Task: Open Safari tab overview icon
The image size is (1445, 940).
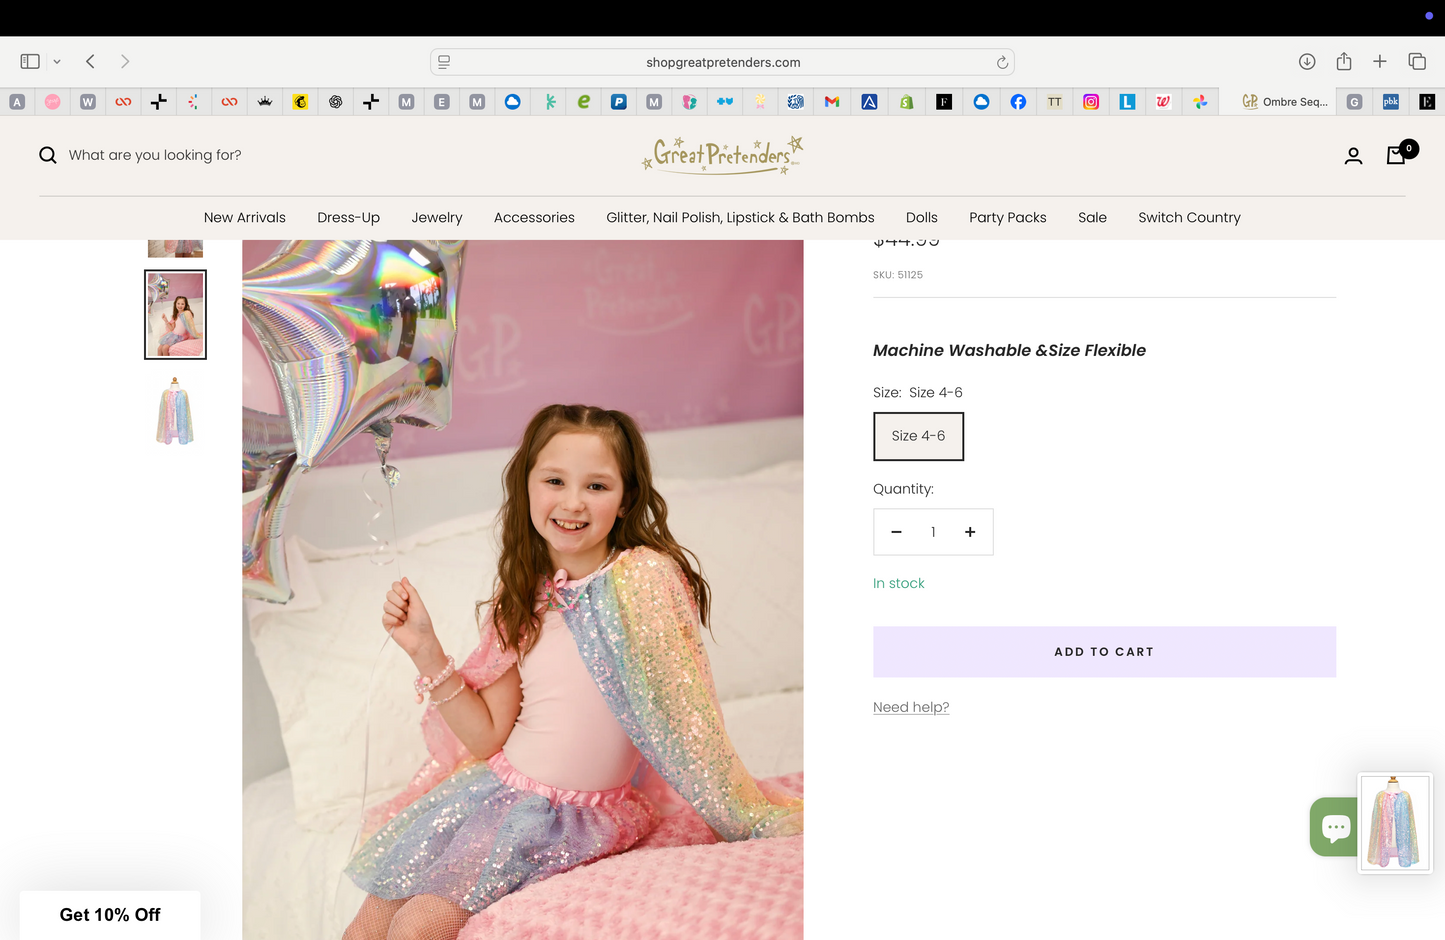Action: (1417, 61)
